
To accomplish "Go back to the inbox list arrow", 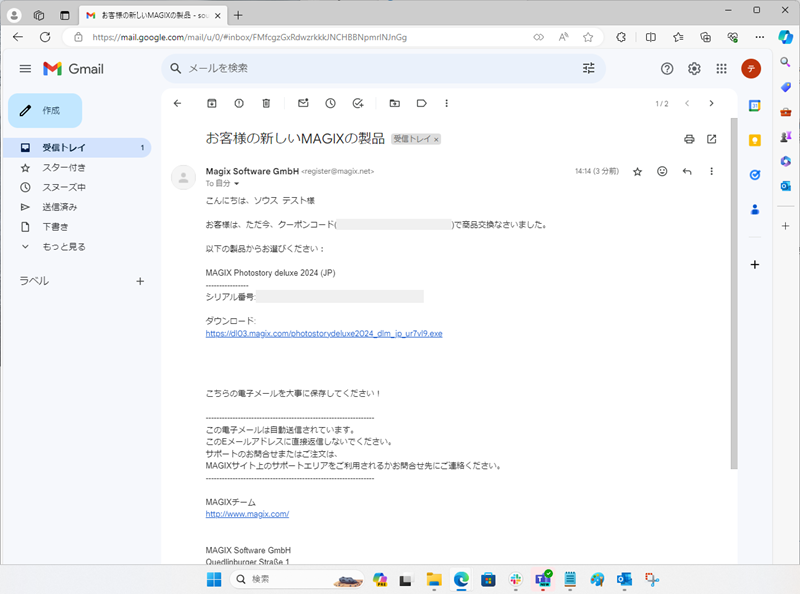I will pos(178,103).
